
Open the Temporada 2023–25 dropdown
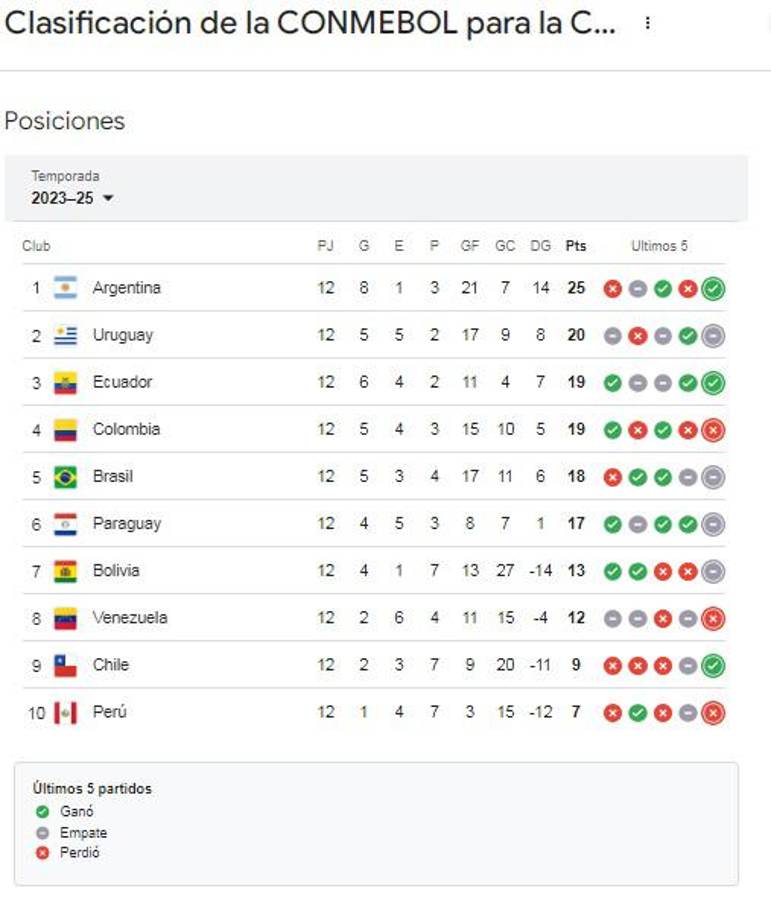72,198
